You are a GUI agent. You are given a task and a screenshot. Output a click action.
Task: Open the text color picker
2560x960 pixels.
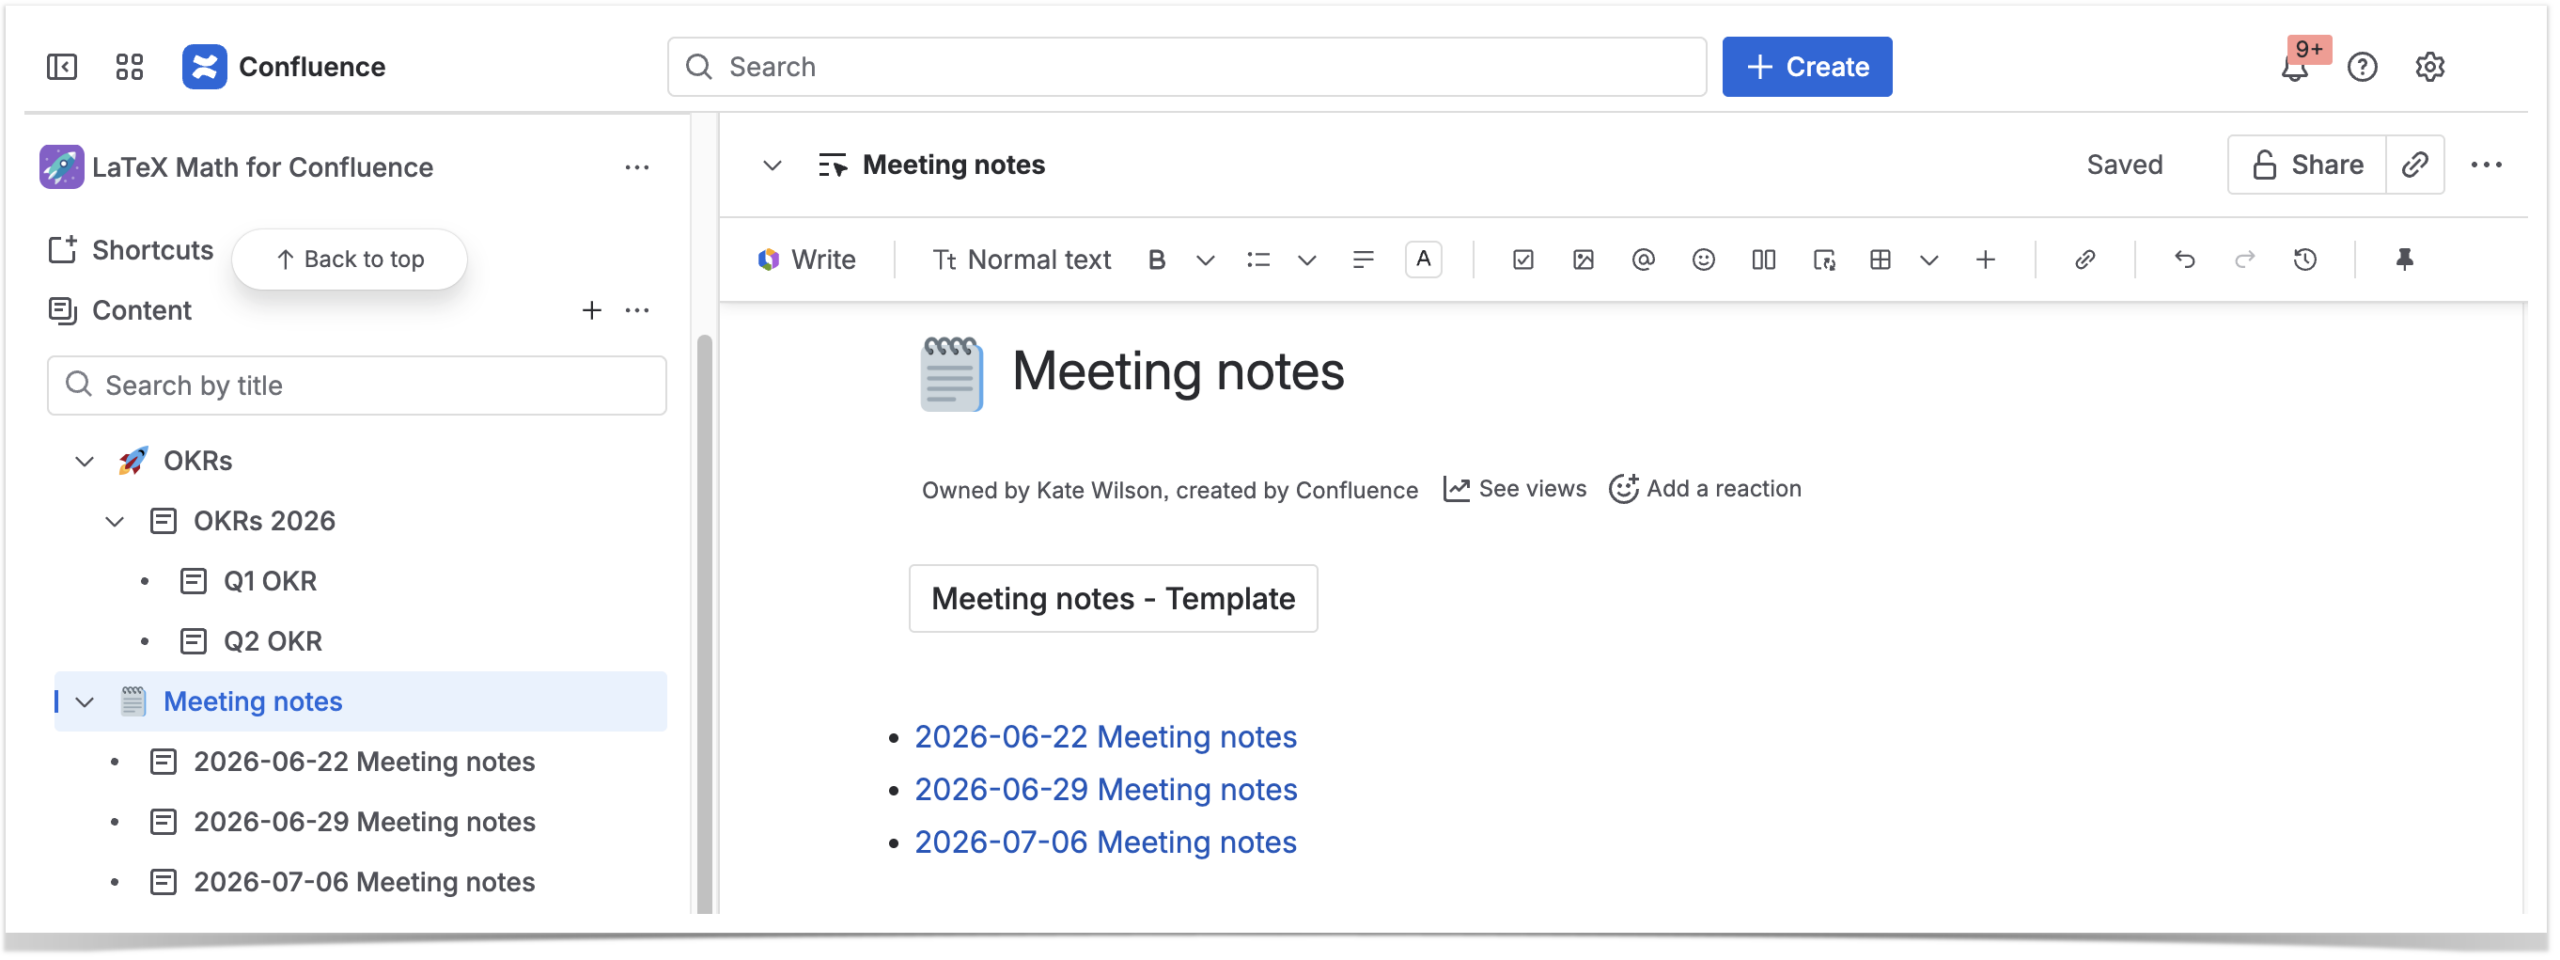click(x=1423, y=260)
